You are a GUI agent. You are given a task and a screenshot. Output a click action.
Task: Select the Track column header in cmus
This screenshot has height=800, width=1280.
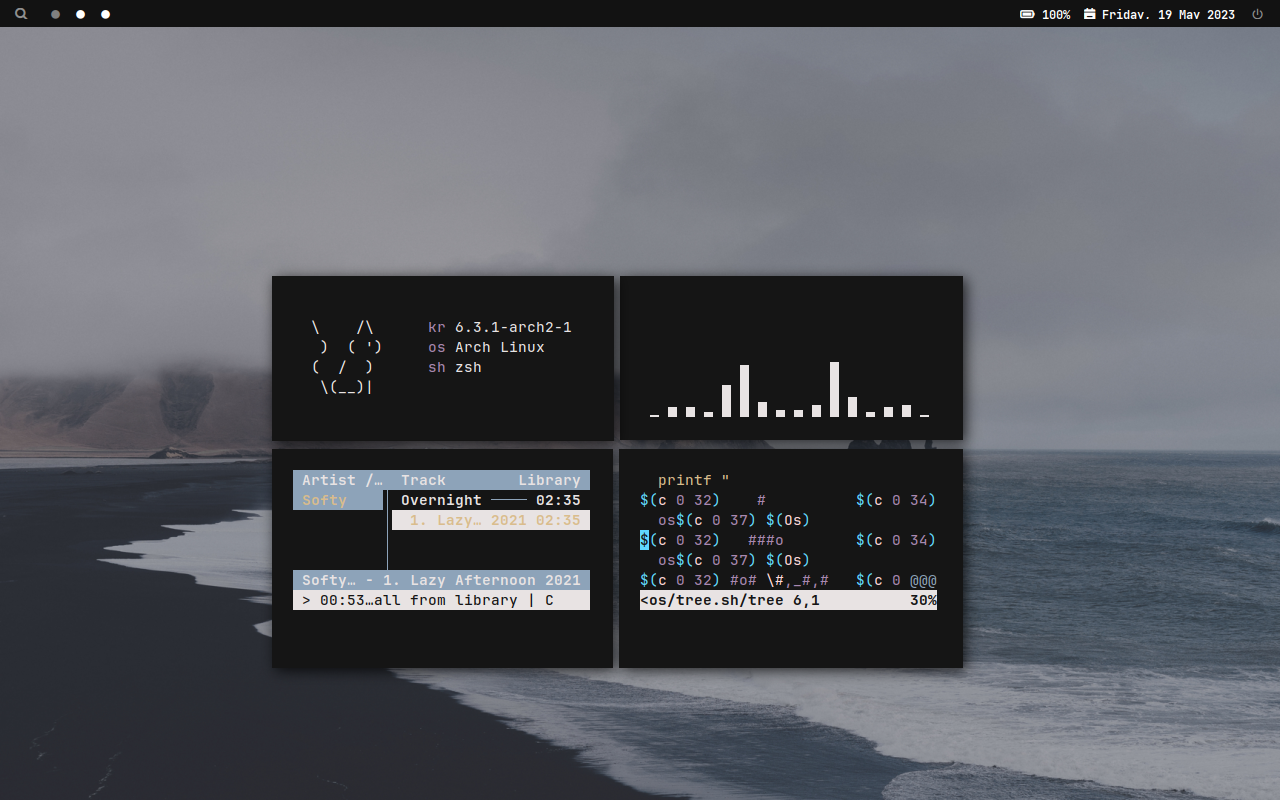coord(423,480)
